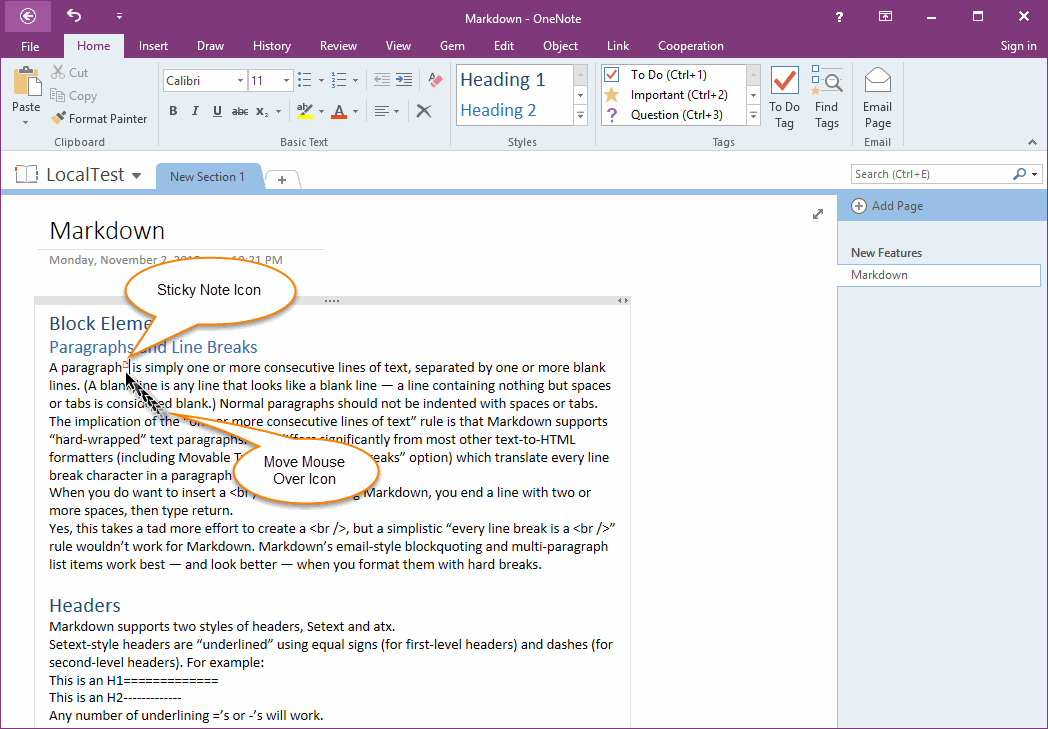Click the Back arrow button in title bar

(x=27, y=16)
